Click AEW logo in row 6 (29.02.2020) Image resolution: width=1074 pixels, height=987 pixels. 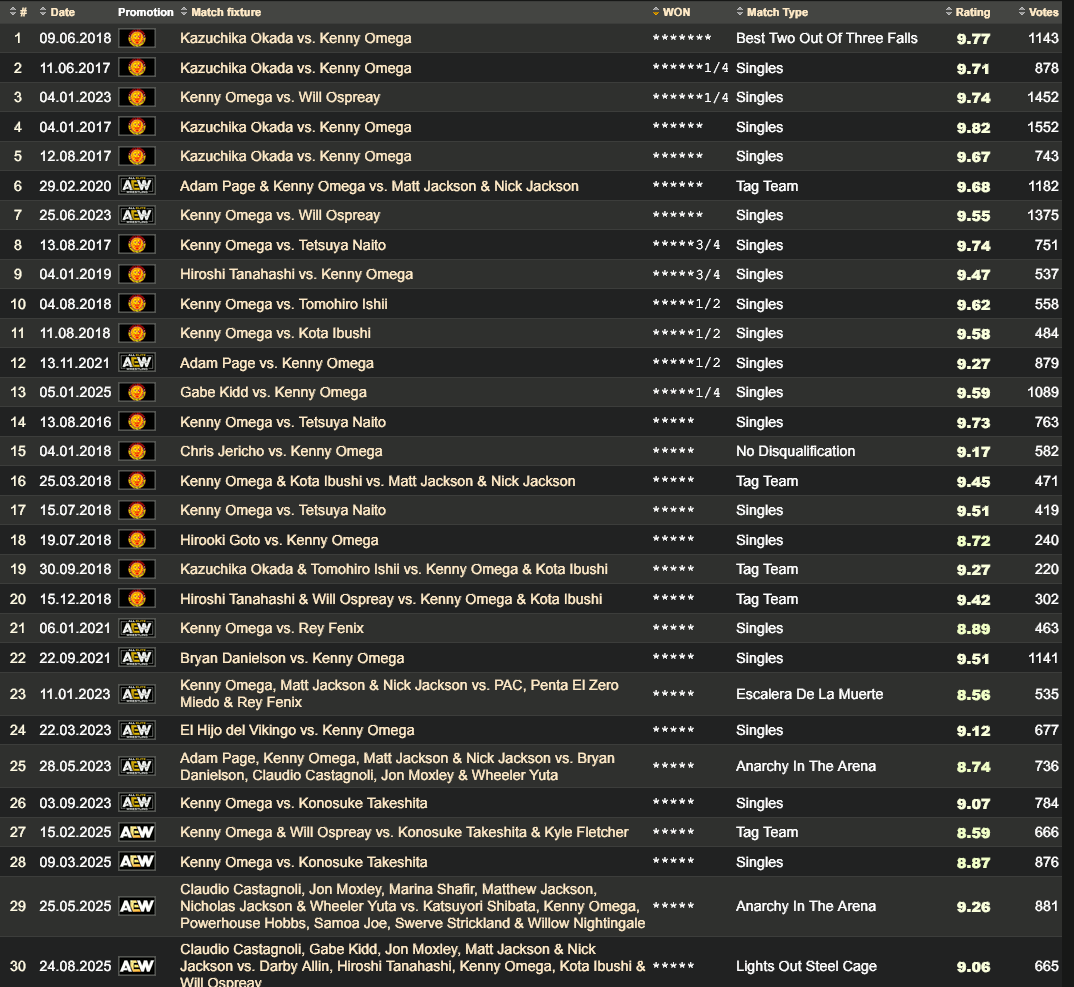[x=137, y=186]
